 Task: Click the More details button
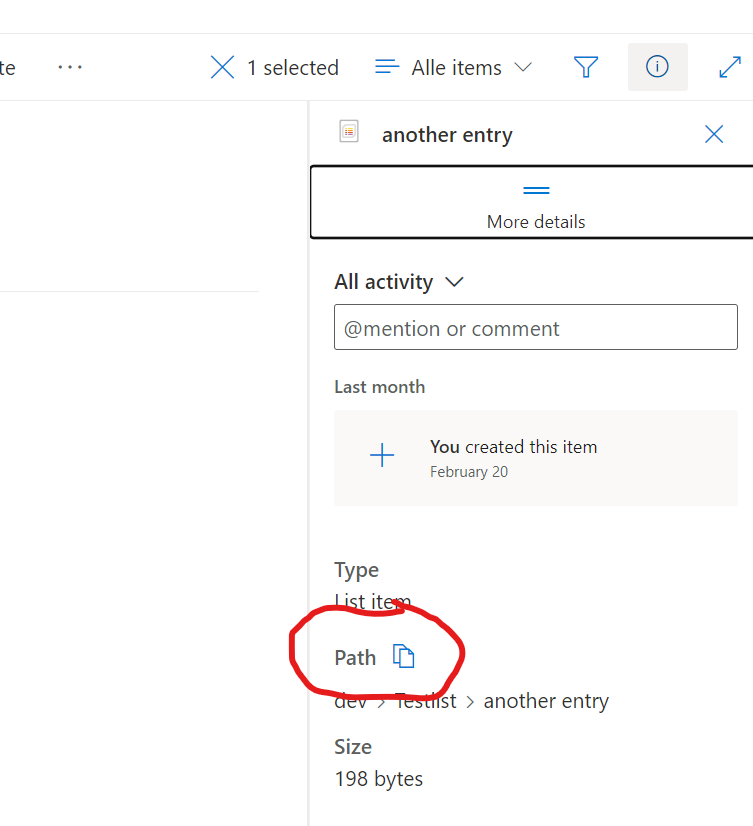pyautogui.click(x=533, y=202)
